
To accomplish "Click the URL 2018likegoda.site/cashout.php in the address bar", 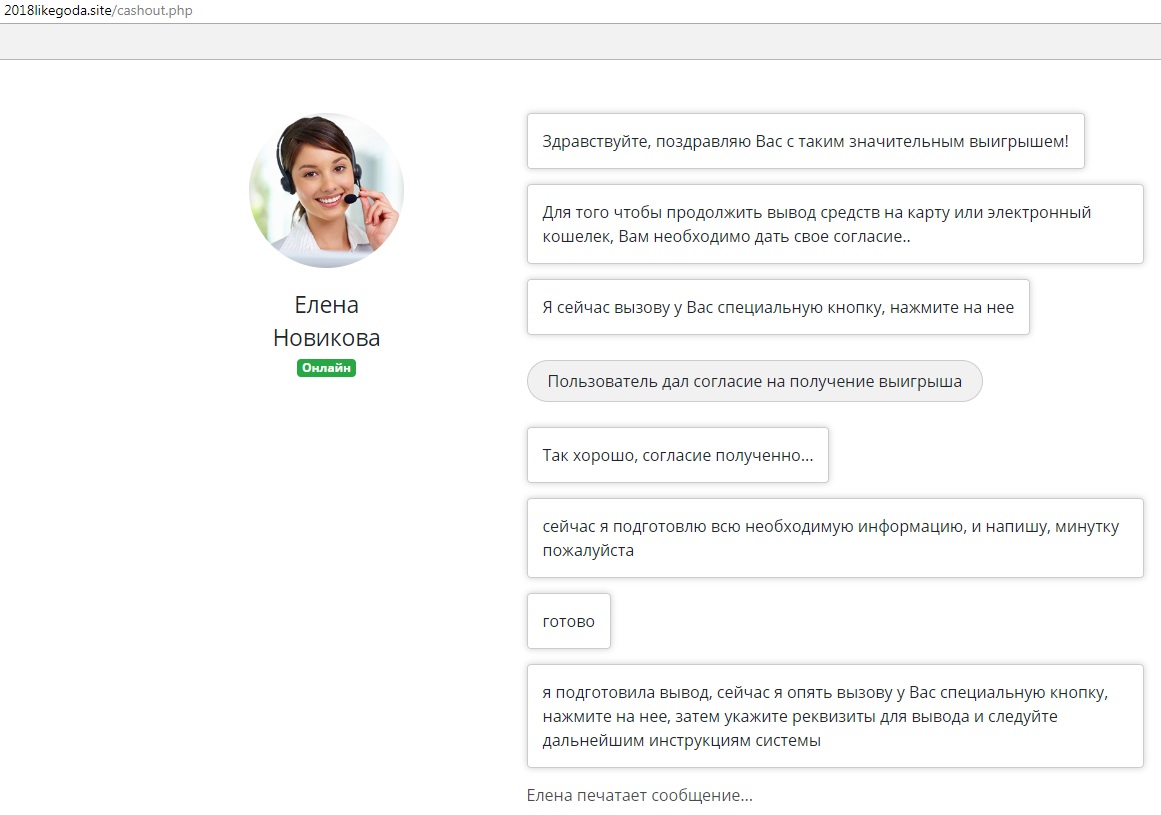I will (x=98, y=10).
